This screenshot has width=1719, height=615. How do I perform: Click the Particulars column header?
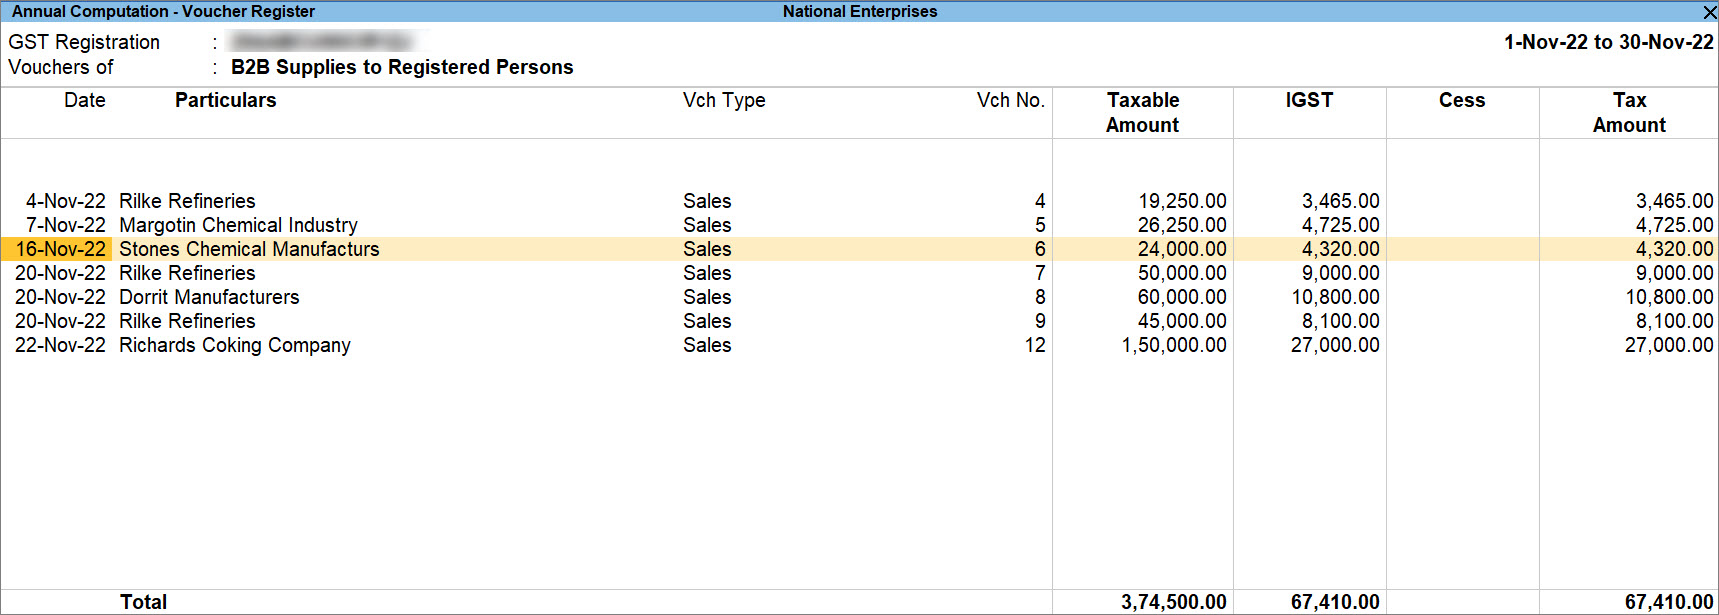(x=225, y=100)
